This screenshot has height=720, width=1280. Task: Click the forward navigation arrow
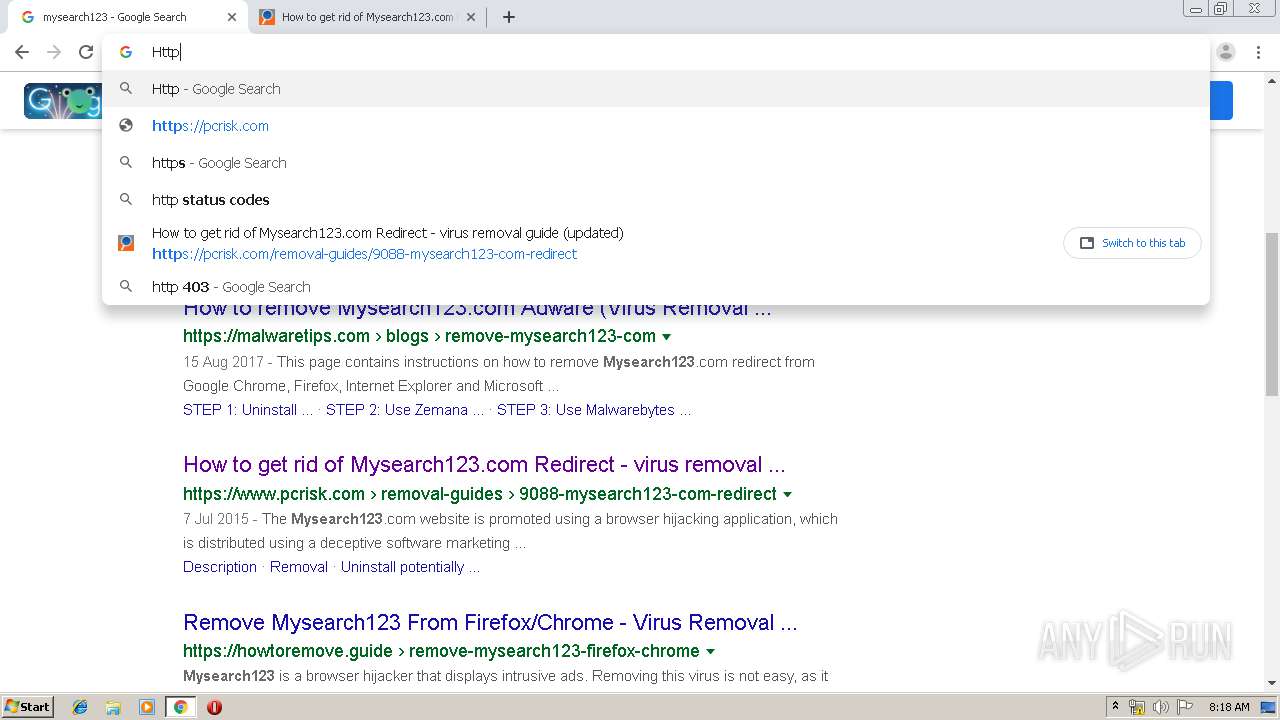[54, 52]
